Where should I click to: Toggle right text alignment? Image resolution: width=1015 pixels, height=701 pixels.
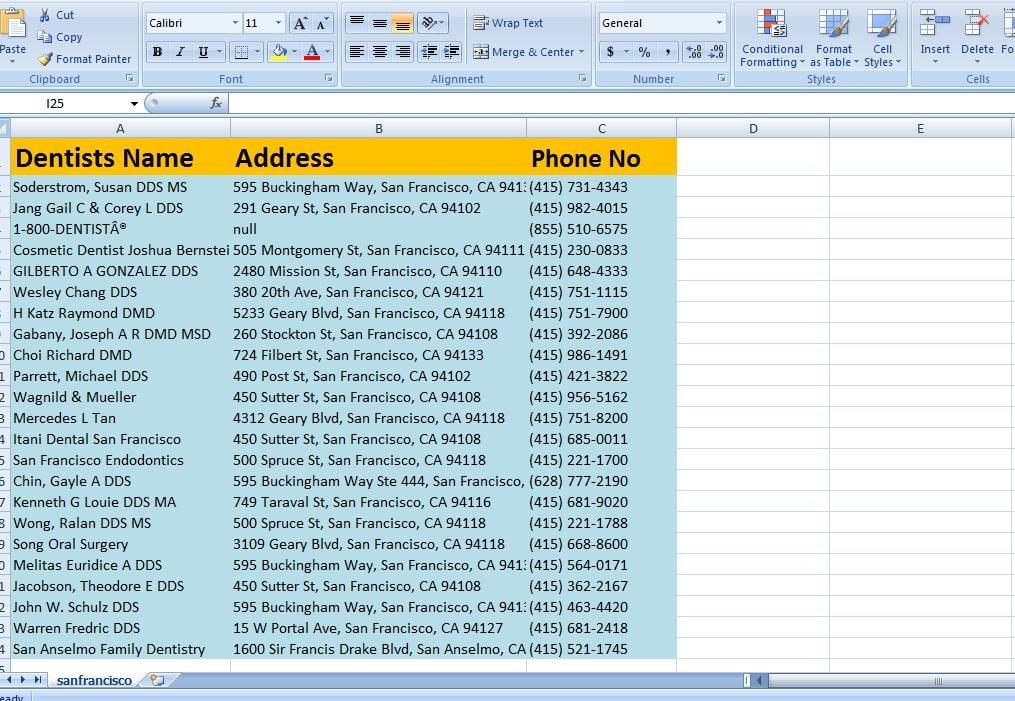point(402,52)
